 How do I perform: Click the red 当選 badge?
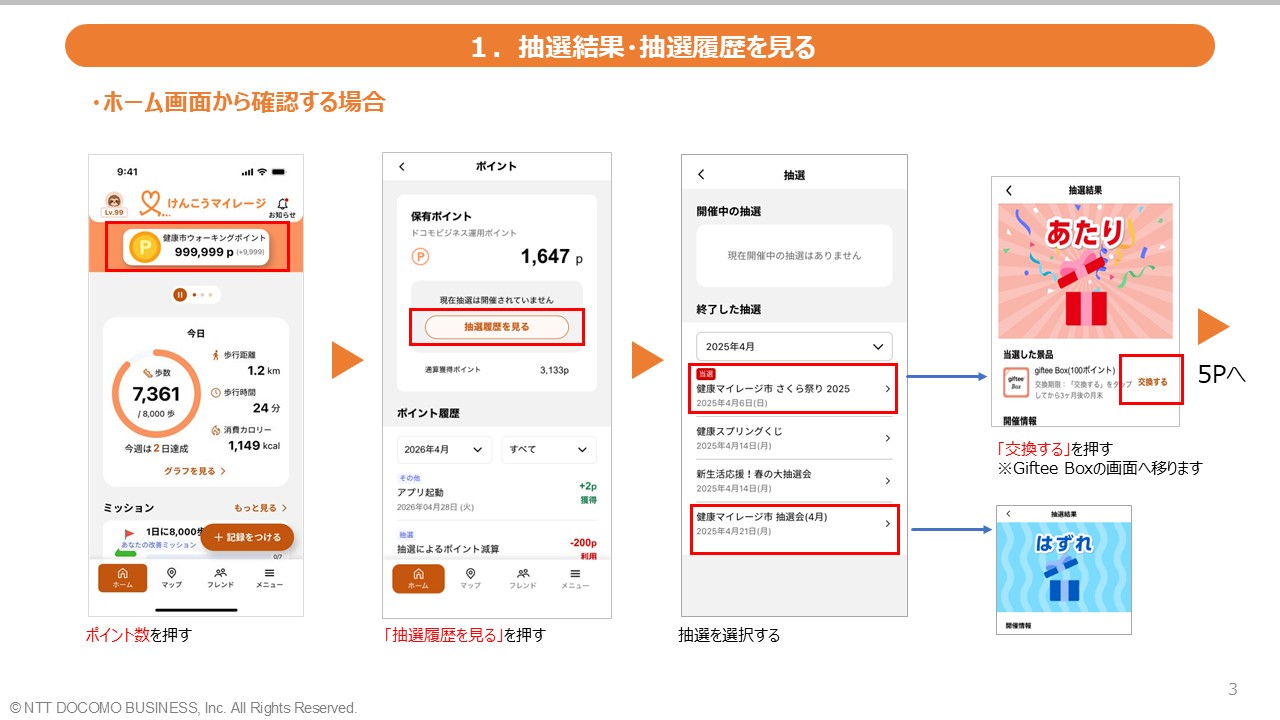point(706,373)
